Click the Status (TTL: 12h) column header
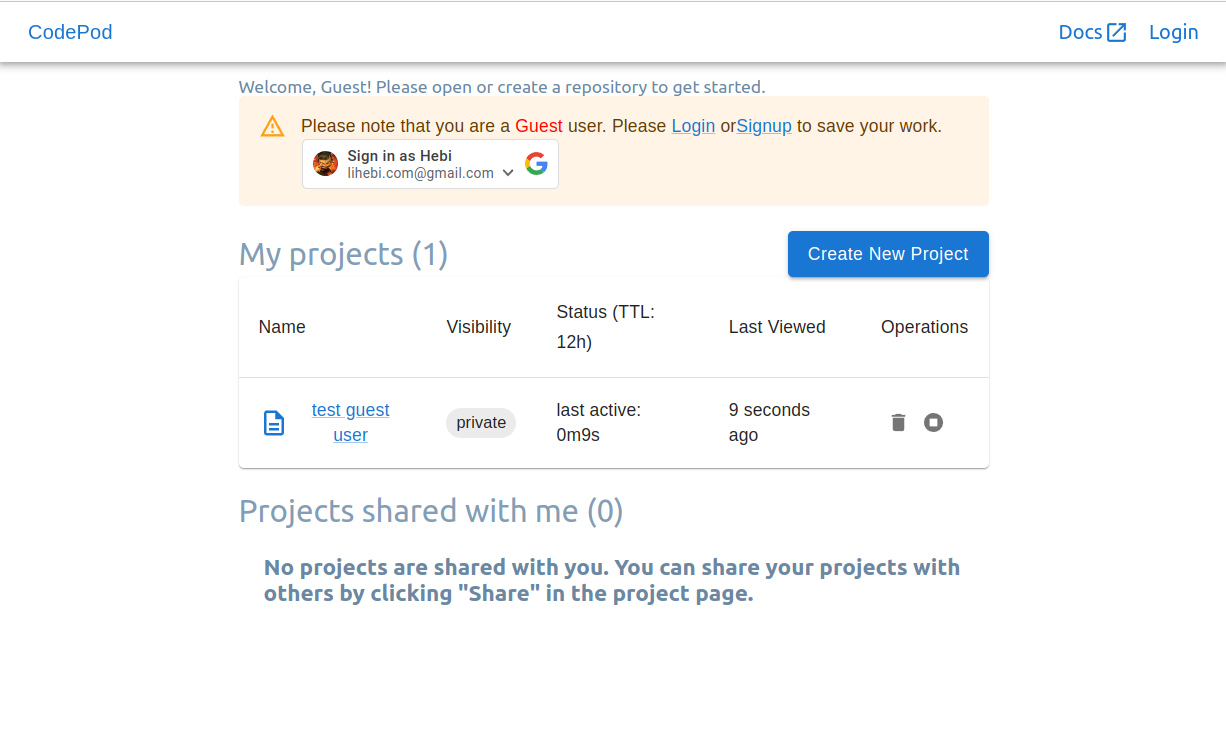Viewport: 1226px width, 737px height. click(x=606, y=327)
